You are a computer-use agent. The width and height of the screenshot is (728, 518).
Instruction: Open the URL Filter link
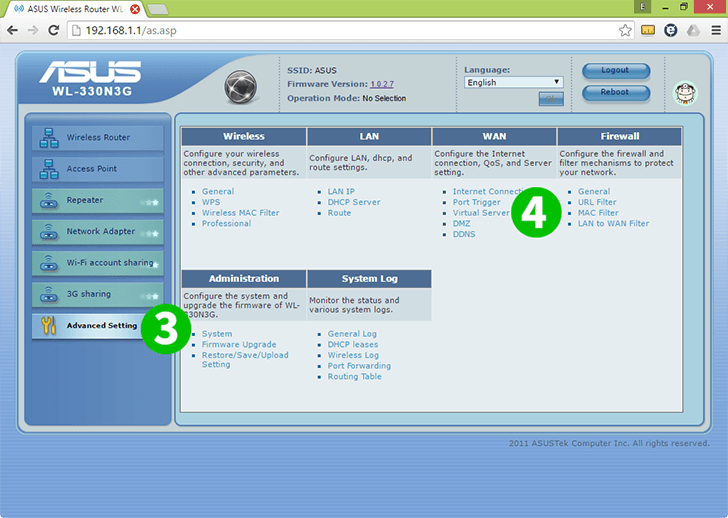[x=597, y=202]
